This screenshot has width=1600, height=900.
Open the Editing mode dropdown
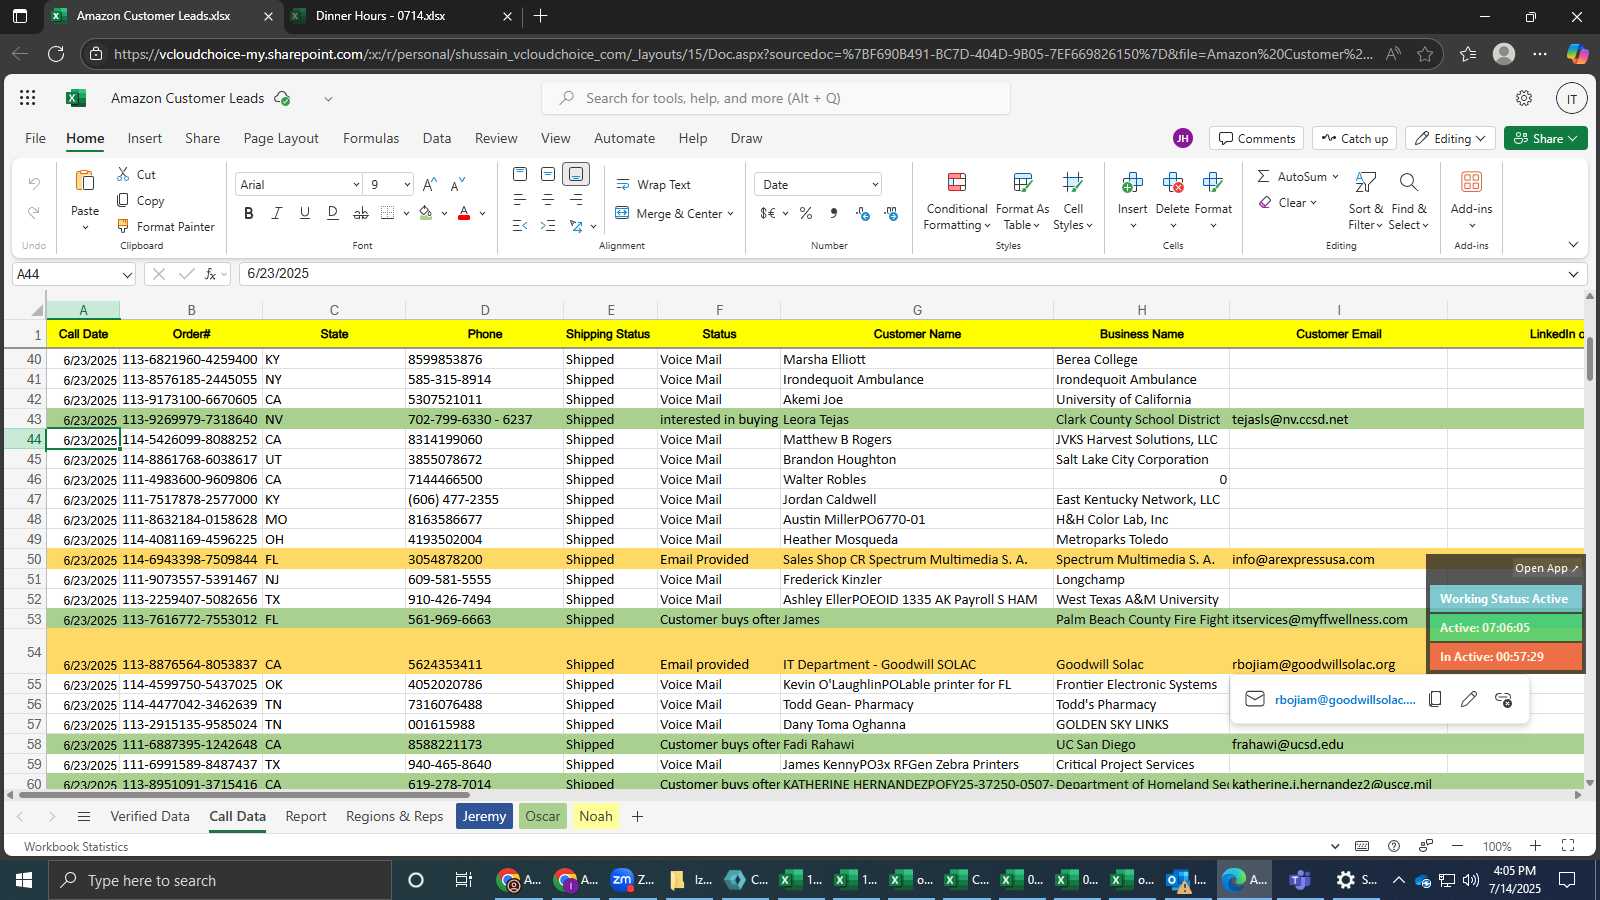click(x=1449, y=138)
